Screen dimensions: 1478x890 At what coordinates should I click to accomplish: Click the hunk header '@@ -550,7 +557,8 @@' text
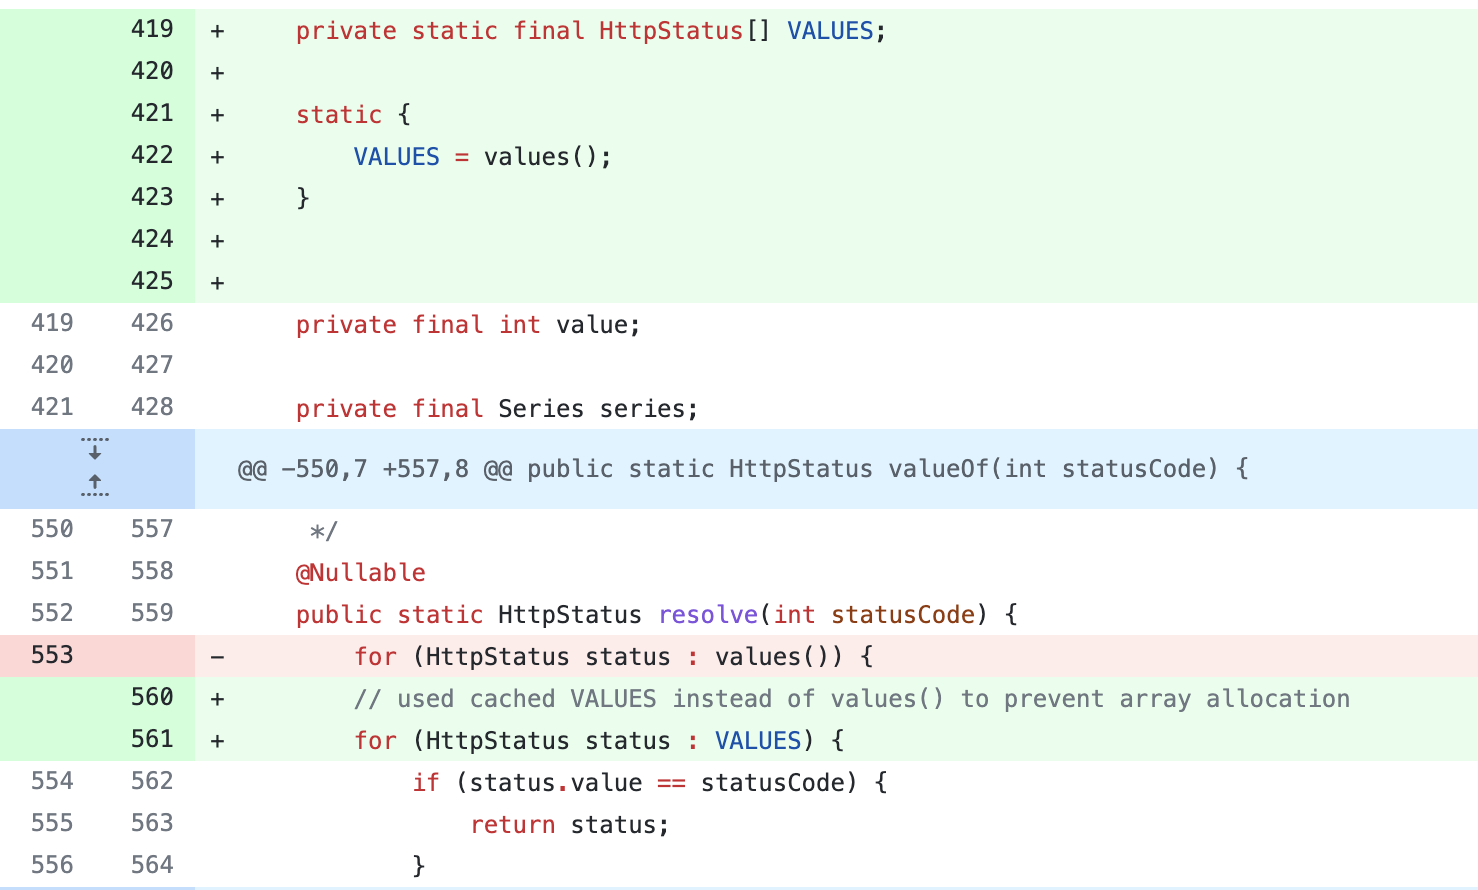[375, 469]
